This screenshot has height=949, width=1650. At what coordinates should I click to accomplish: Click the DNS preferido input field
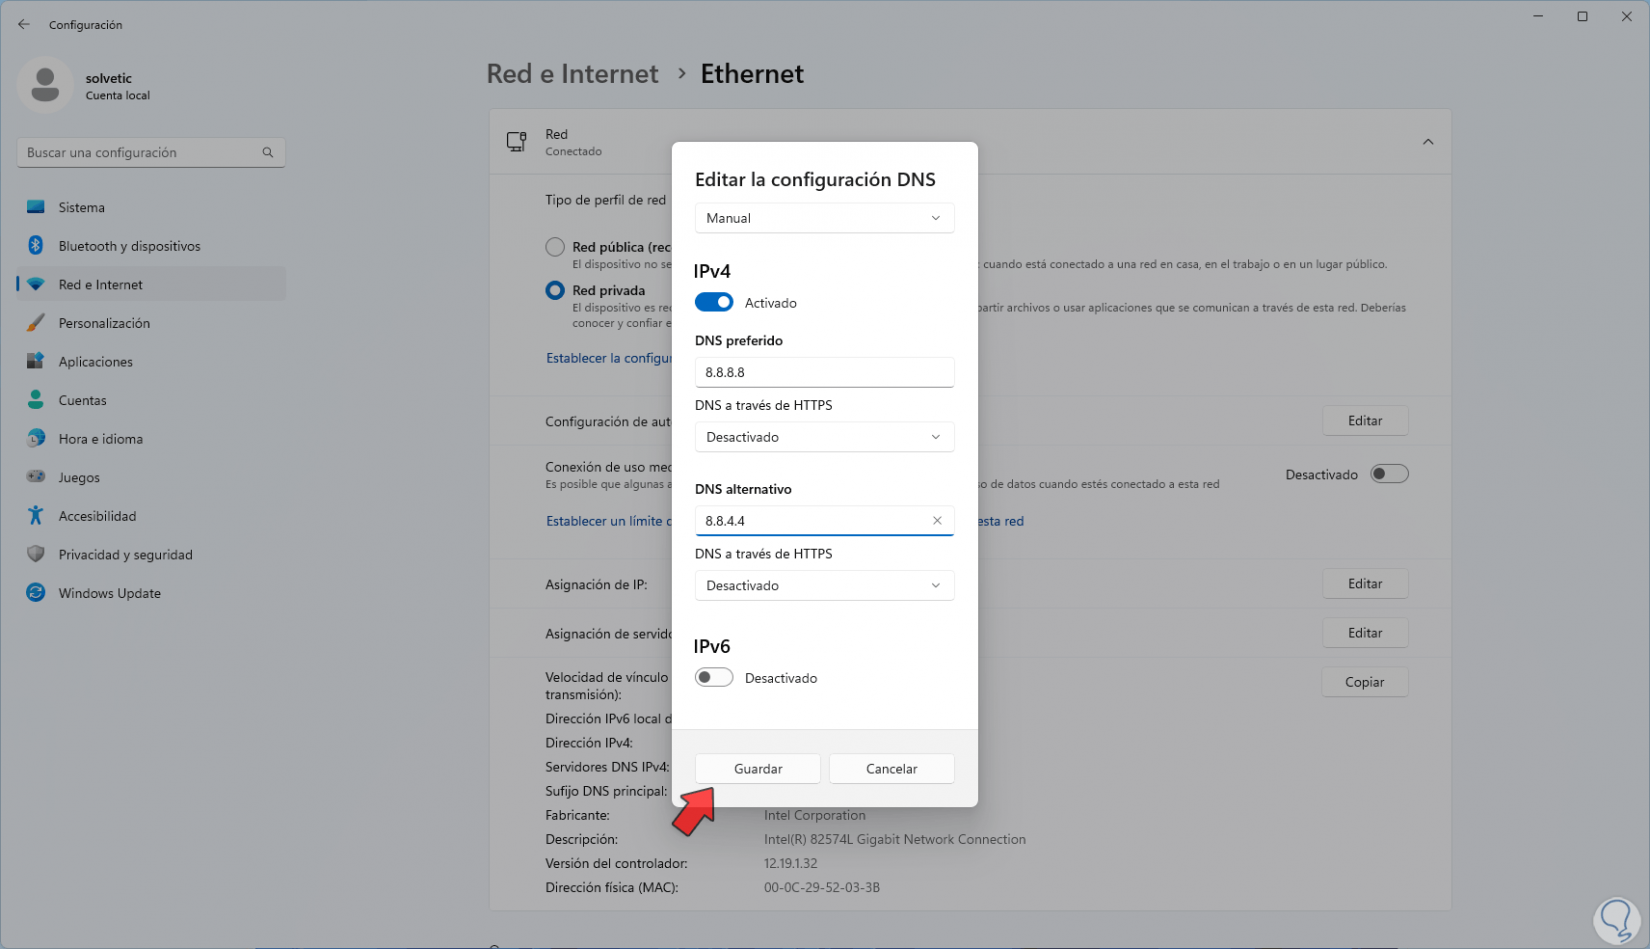(x=824, y=372)
